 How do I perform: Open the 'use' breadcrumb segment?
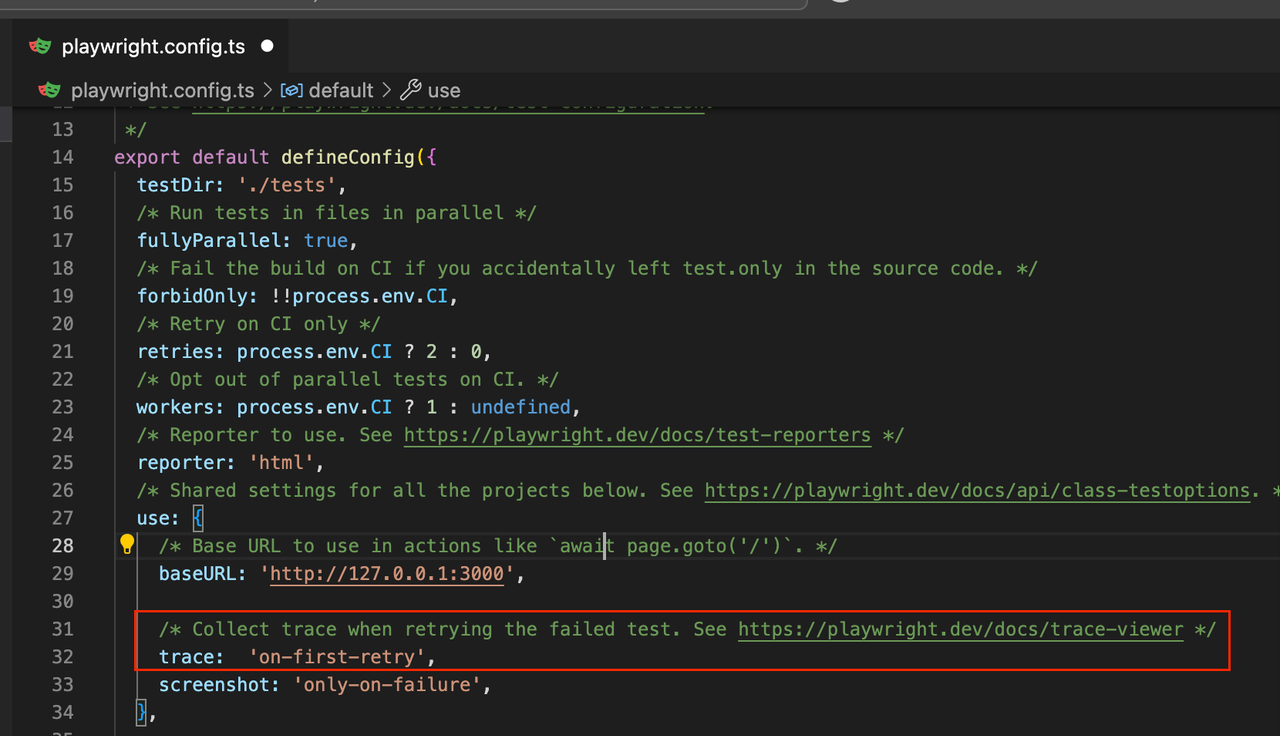pyautogui.click(x=444, y=90)
